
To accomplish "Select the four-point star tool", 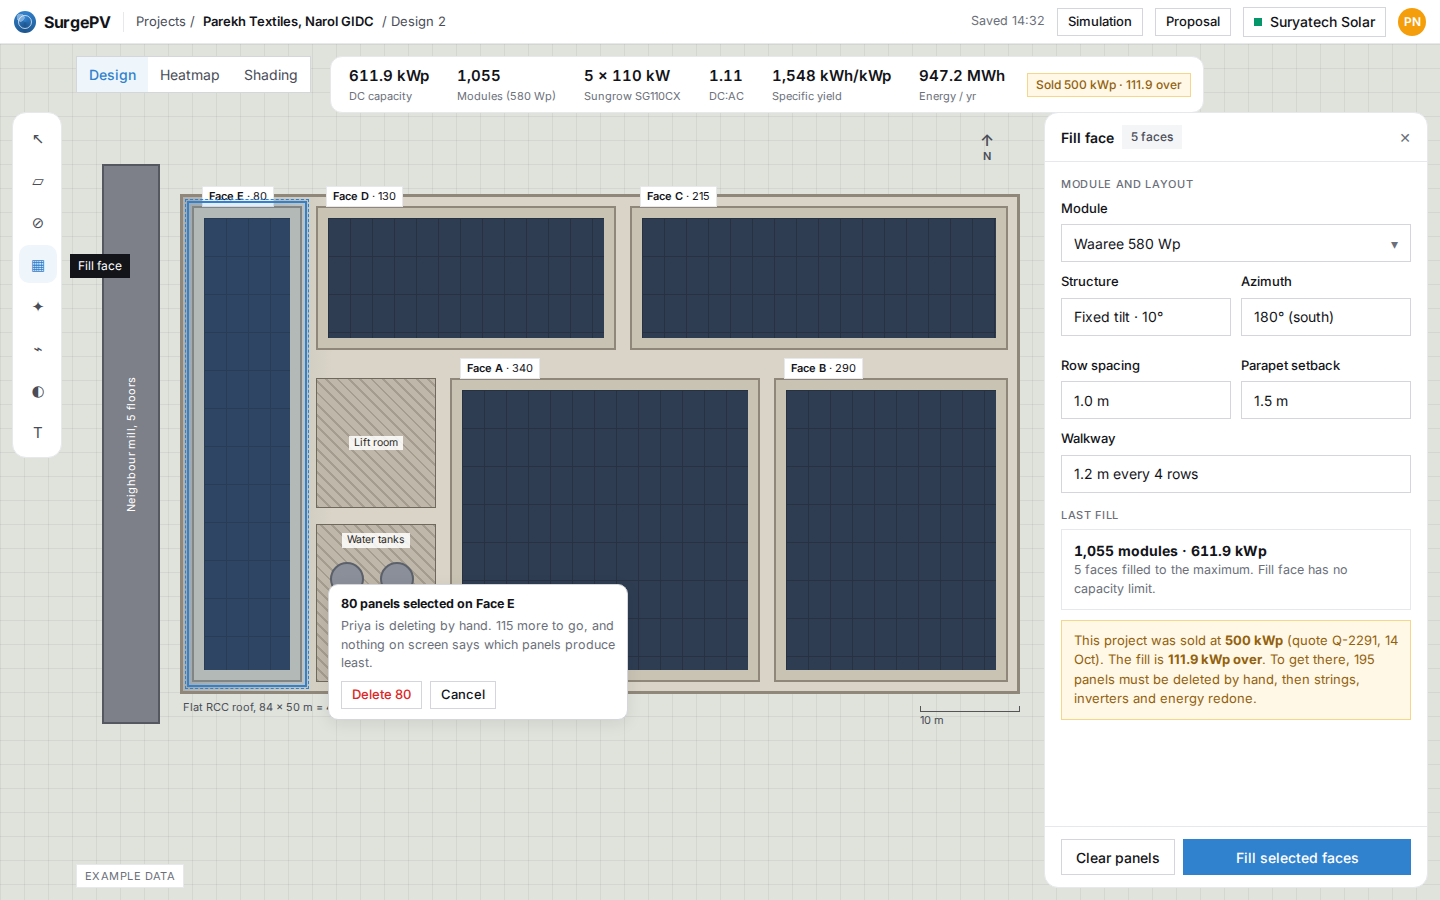I will pyautogui.click(x=38, y=307).
